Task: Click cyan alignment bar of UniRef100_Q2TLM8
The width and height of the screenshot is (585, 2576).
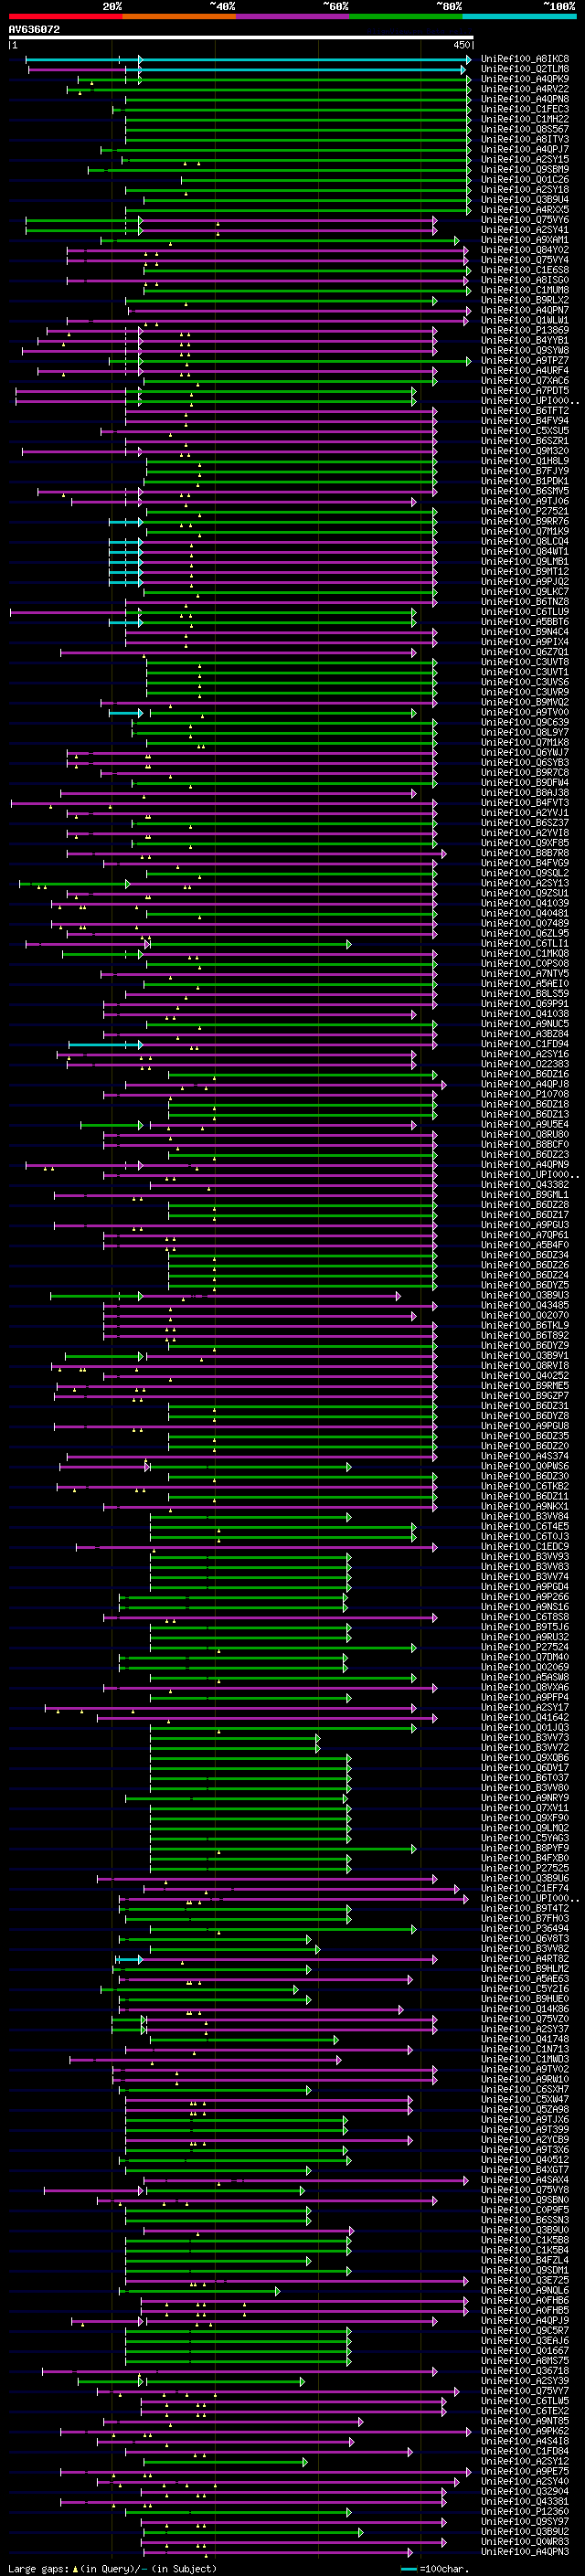Action: click(248, 70)
